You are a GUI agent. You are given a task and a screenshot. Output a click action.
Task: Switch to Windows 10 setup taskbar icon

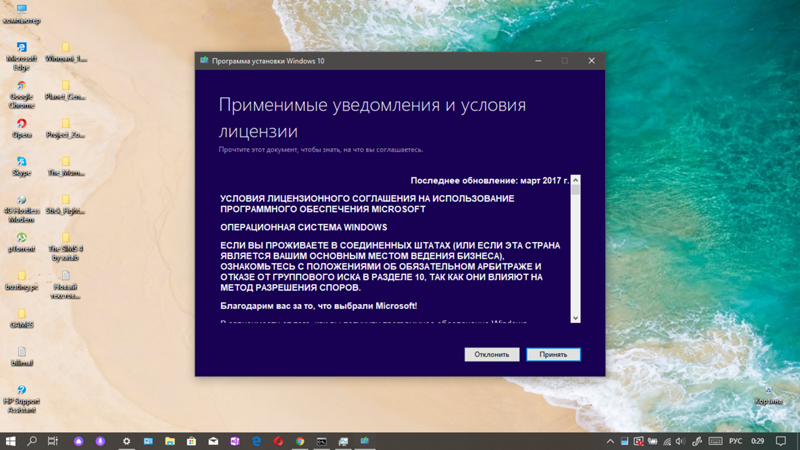[x=365, y=441]
